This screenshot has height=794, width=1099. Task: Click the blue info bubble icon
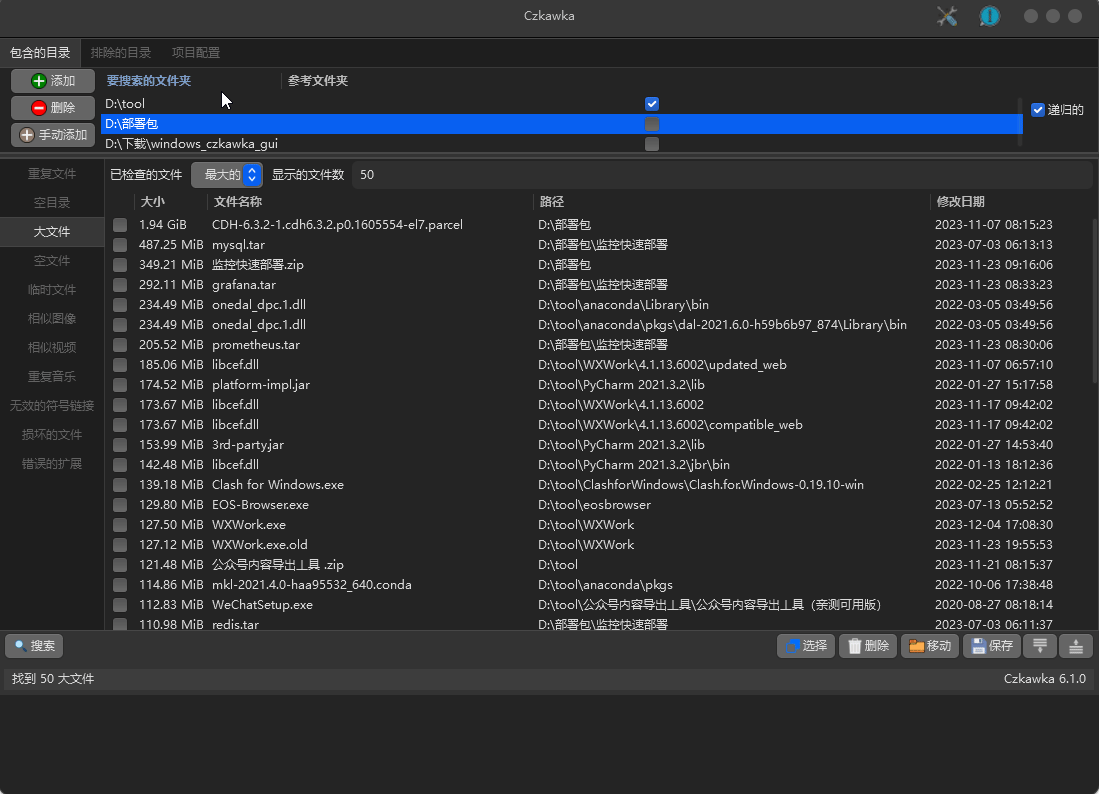coord(989,16)
